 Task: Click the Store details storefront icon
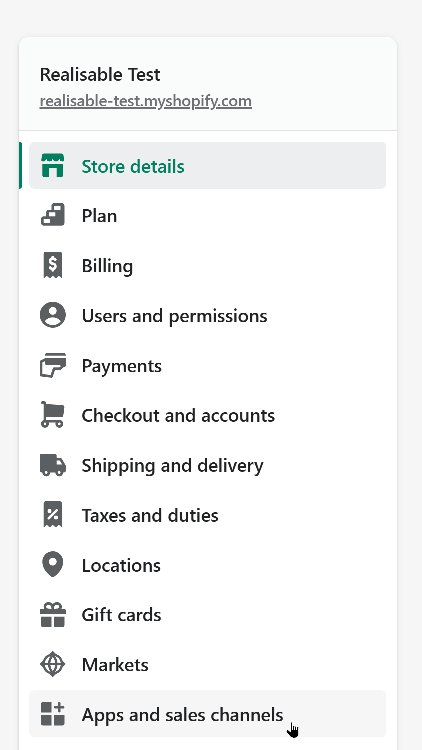[53, 165]
